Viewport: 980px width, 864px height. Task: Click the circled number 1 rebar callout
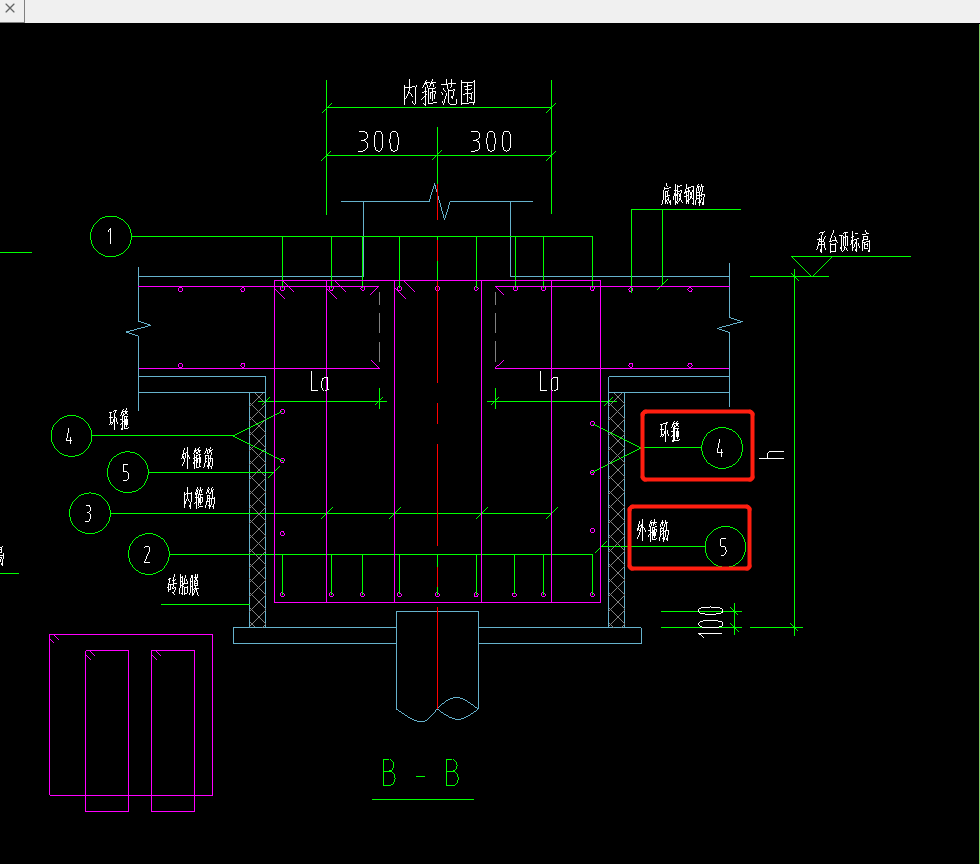click(111, 236)
